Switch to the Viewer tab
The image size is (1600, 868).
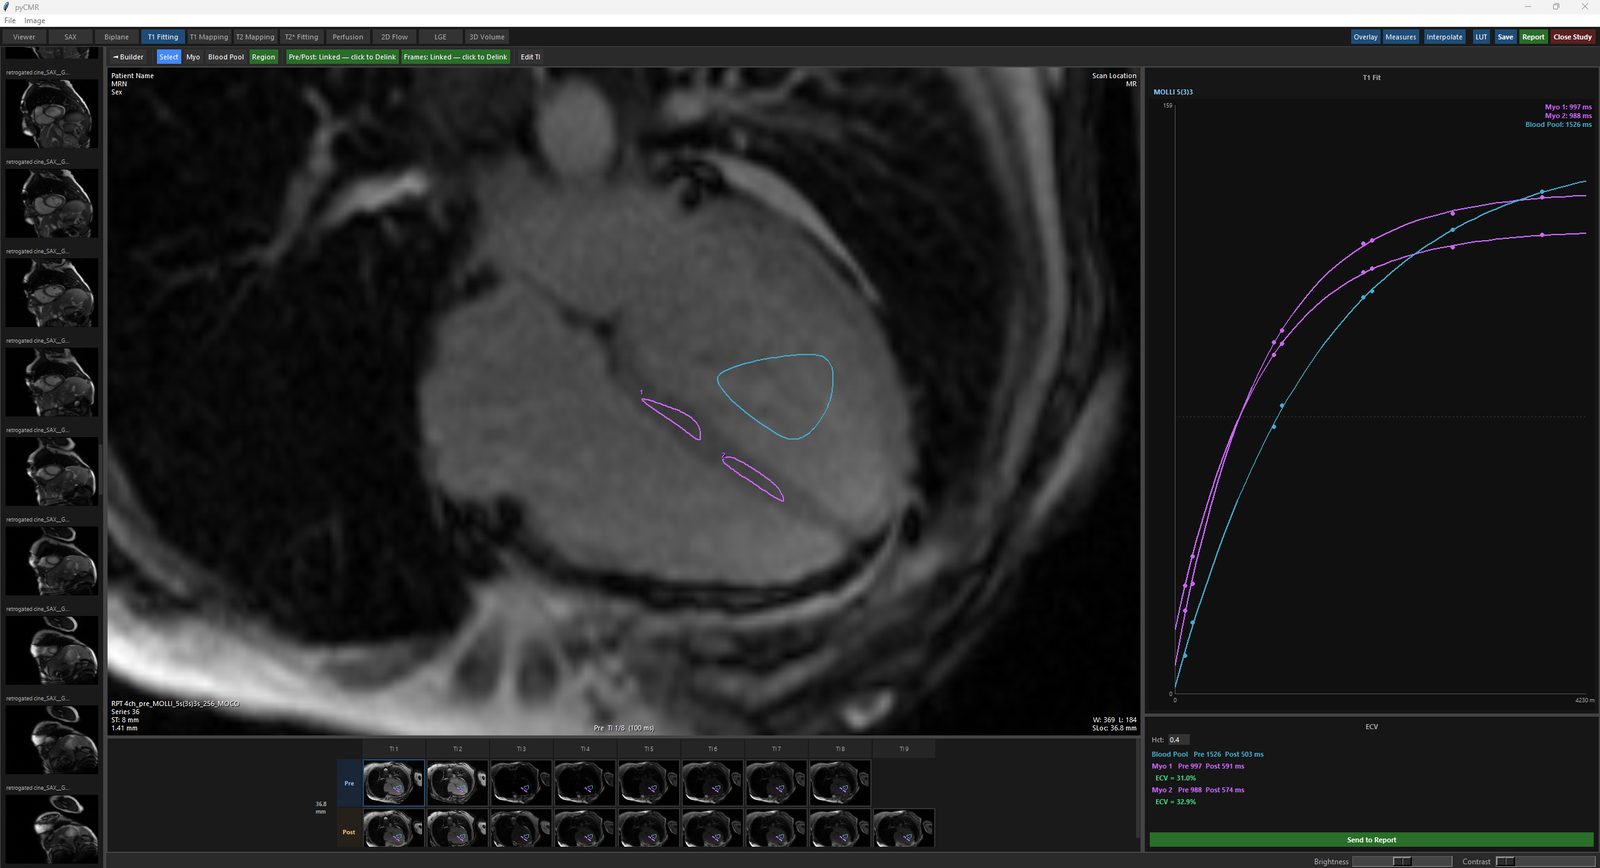coord(24,37)
